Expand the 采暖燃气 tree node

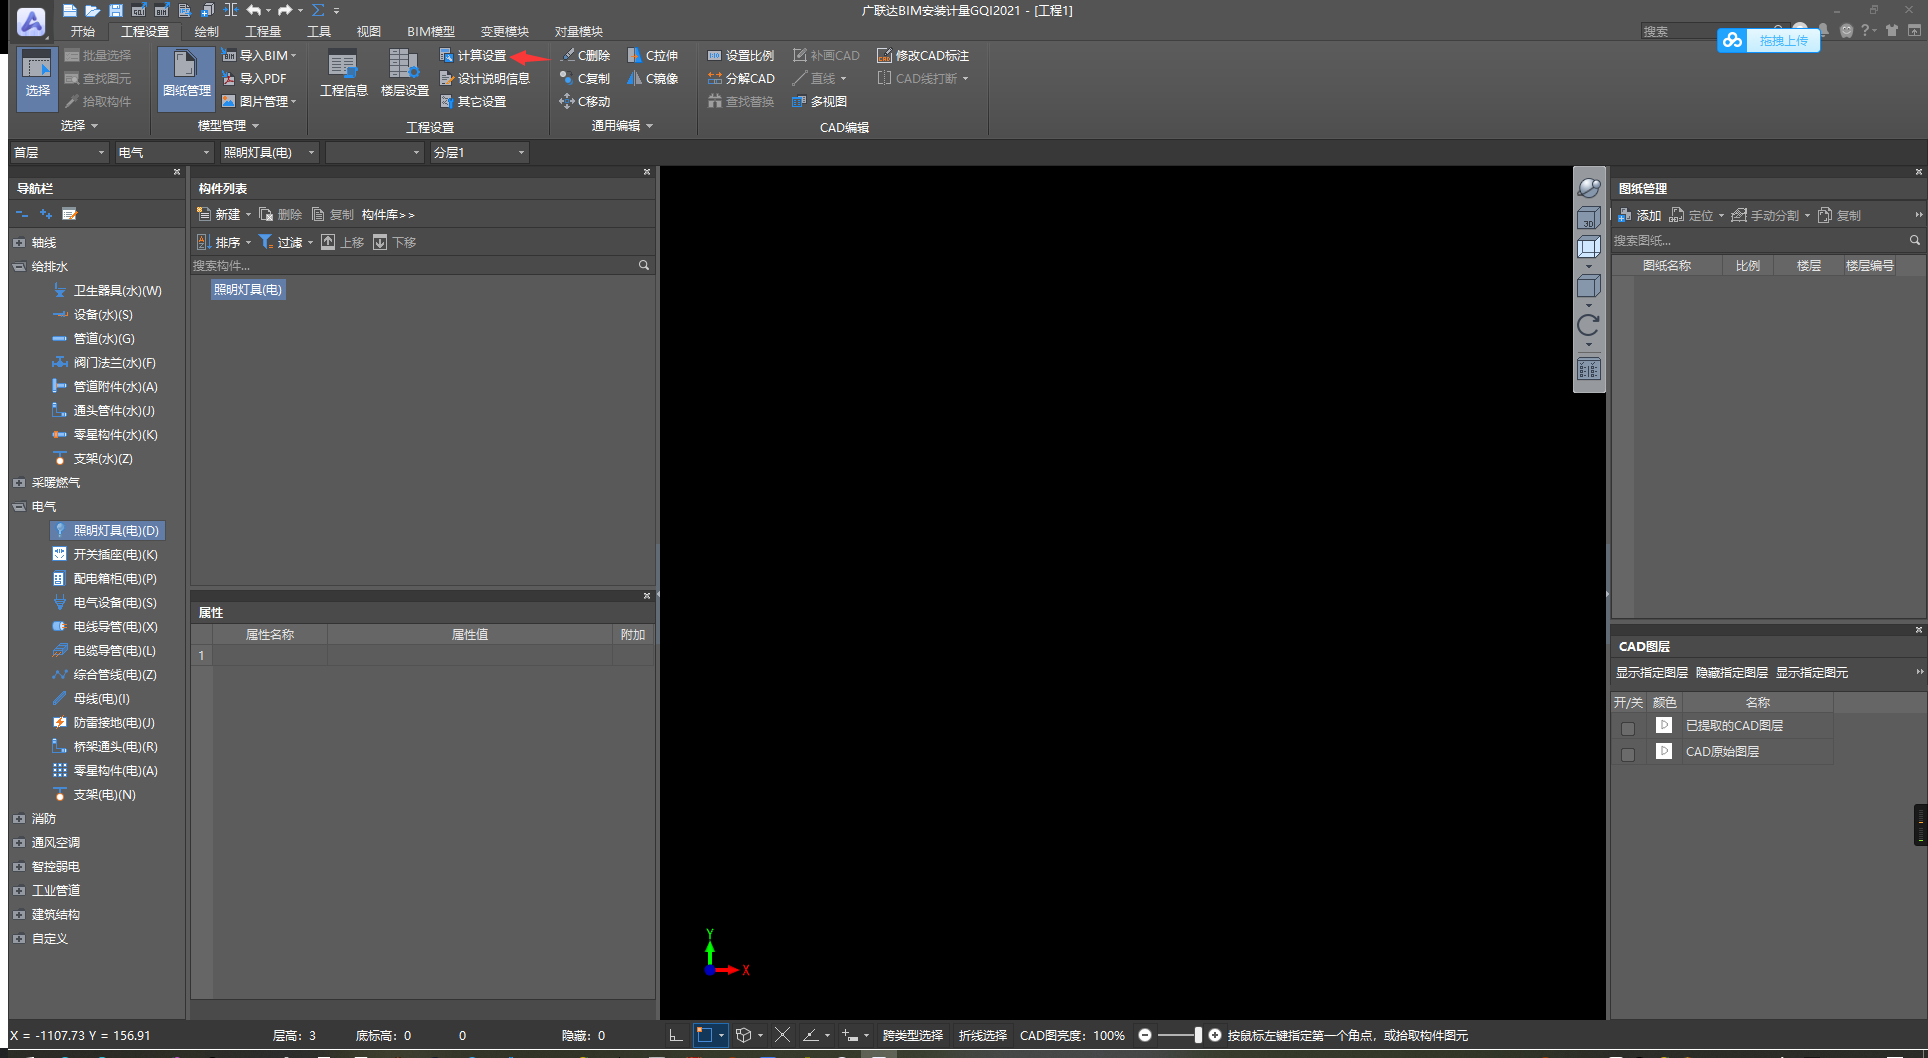point(19,483)
